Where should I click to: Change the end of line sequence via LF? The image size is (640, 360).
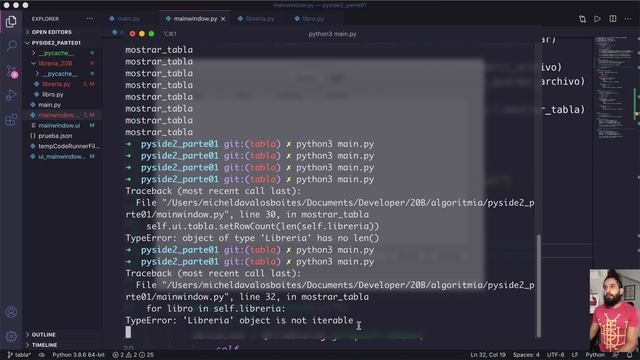pos(575,355)
